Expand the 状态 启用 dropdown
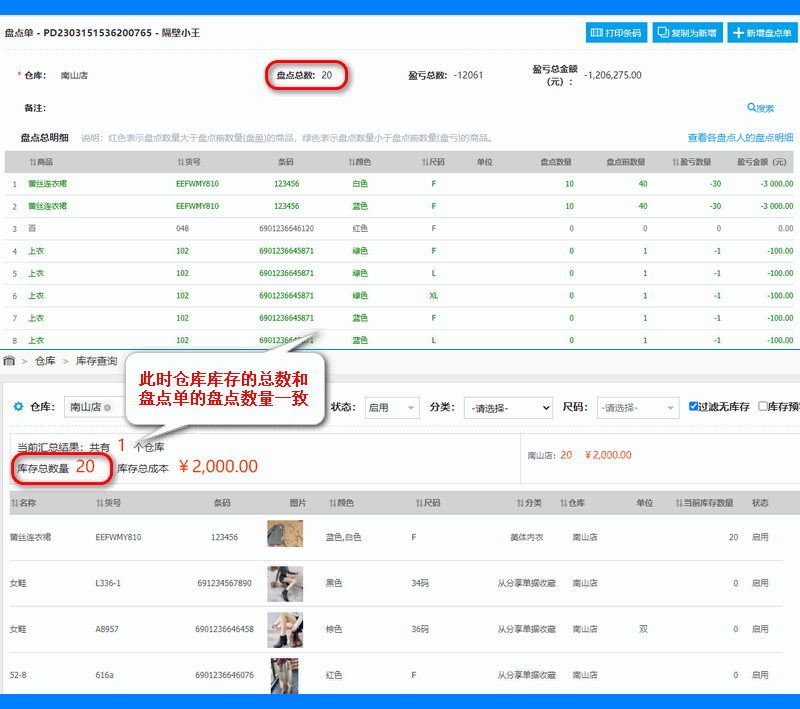The image size is (800, 709). pyautogui.click(x=392, y=408)
